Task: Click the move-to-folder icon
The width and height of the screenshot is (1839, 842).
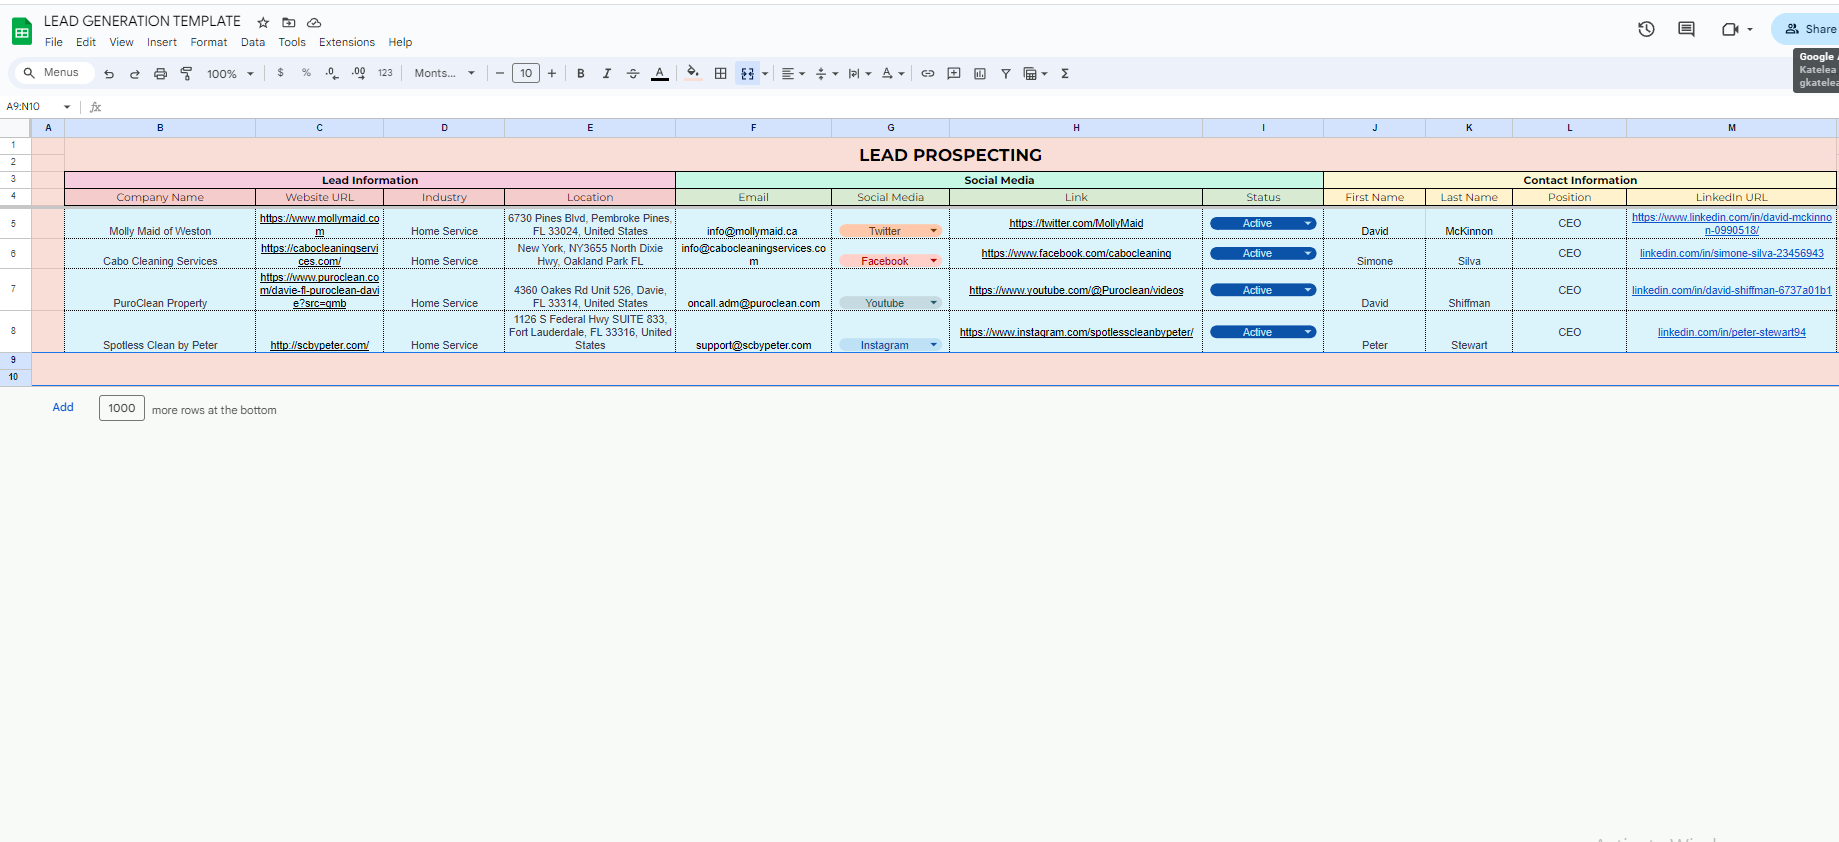Action: [x=288, y=22]
